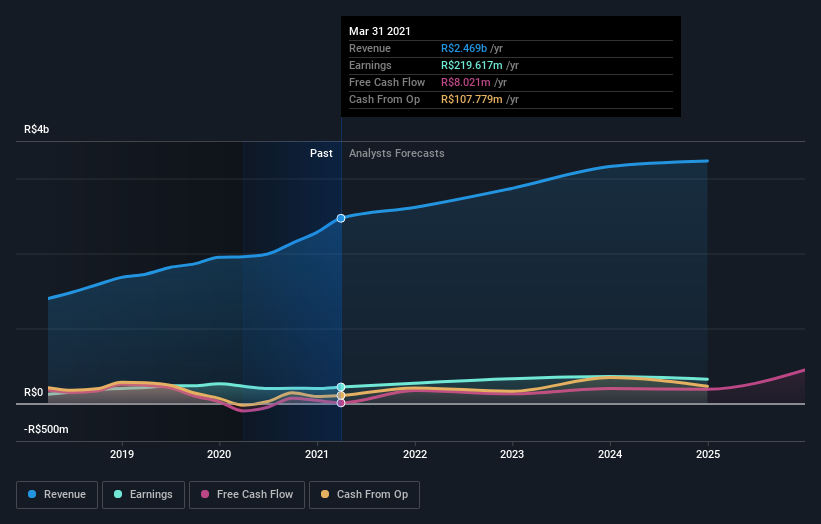
Task: Click the R$219.617m earnings value
Action: (x=472, y=65)
